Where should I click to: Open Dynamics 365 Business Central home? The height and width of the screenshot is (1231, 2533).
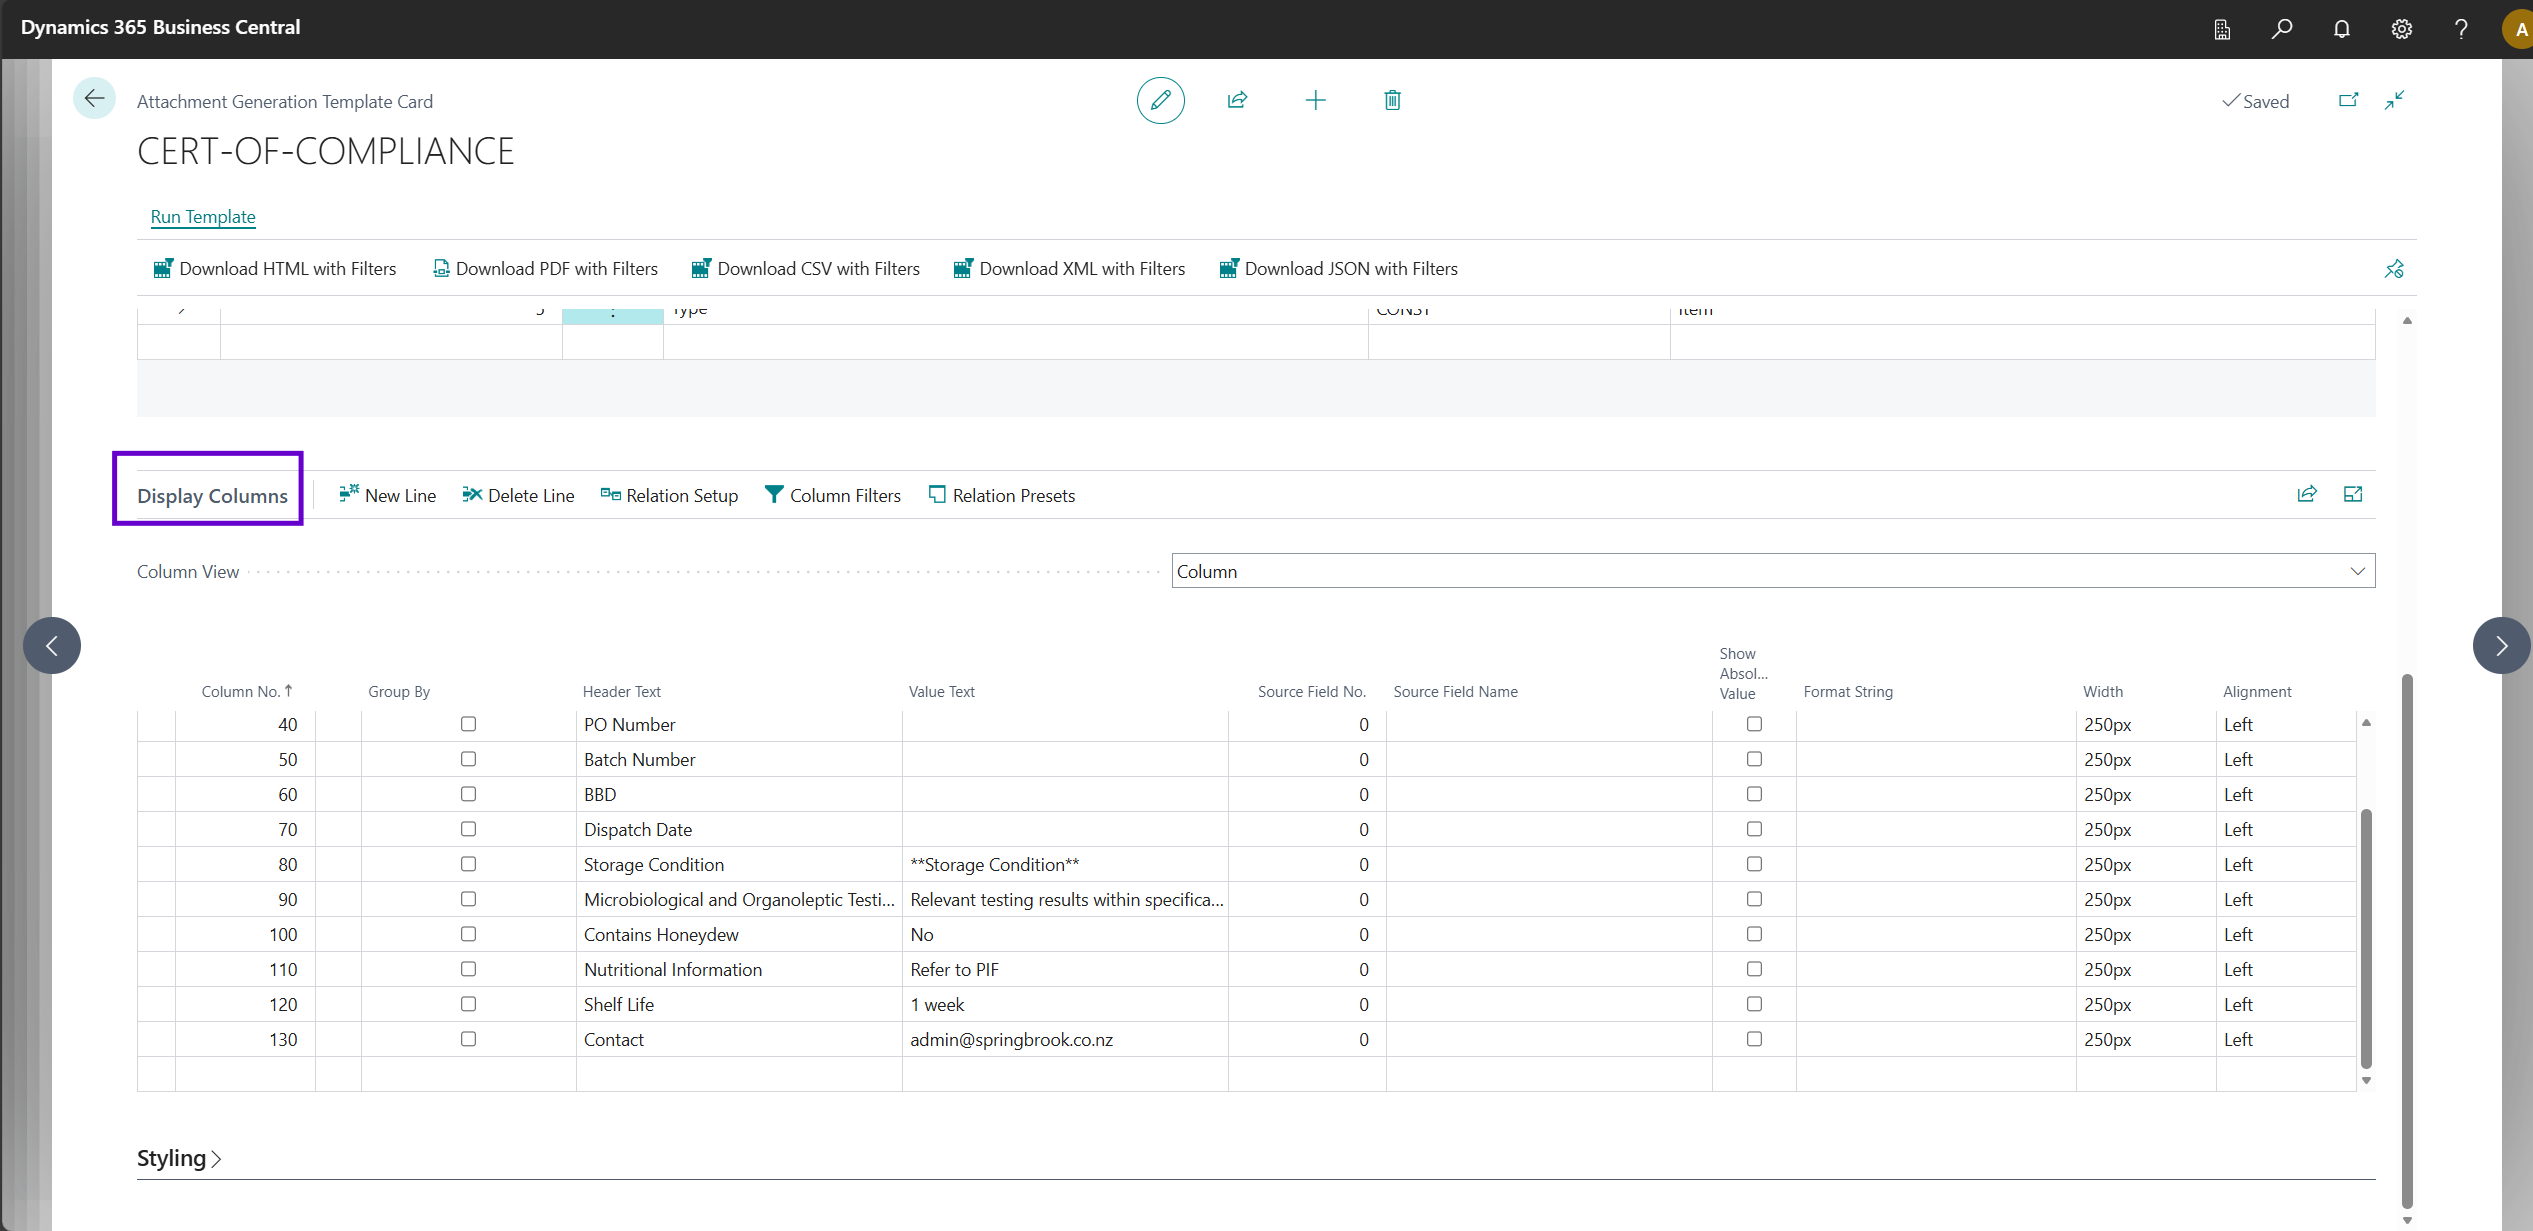click(x=160, y=27)
